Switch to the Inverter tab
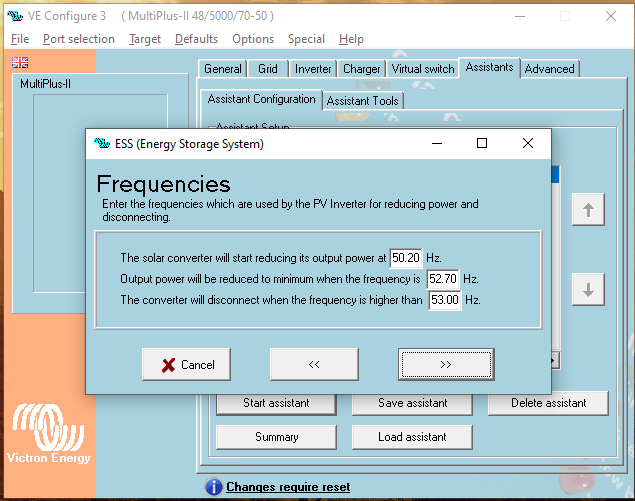The image size is (635, 501). point(313,69)
